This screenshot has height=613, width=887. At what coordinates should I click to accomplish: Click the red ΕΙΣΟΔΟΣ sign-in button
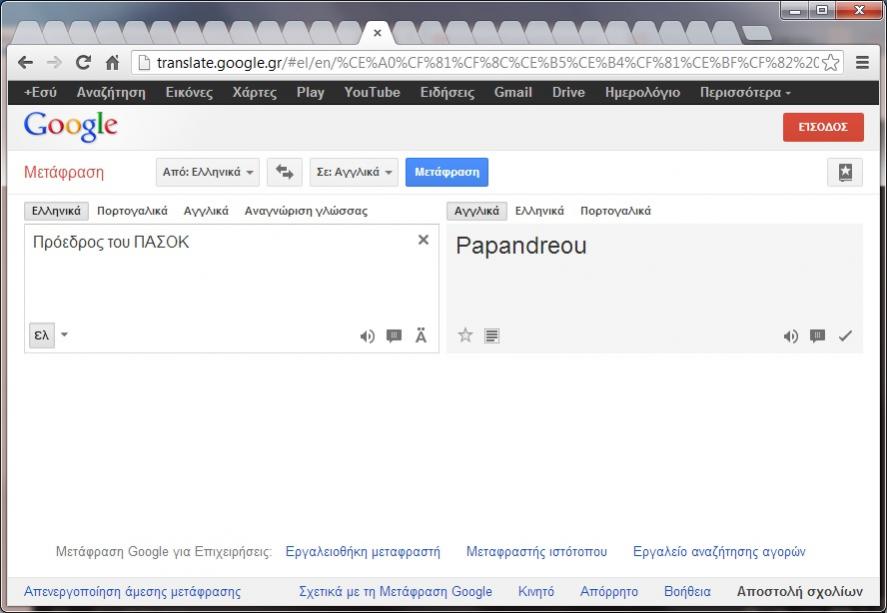823,127
